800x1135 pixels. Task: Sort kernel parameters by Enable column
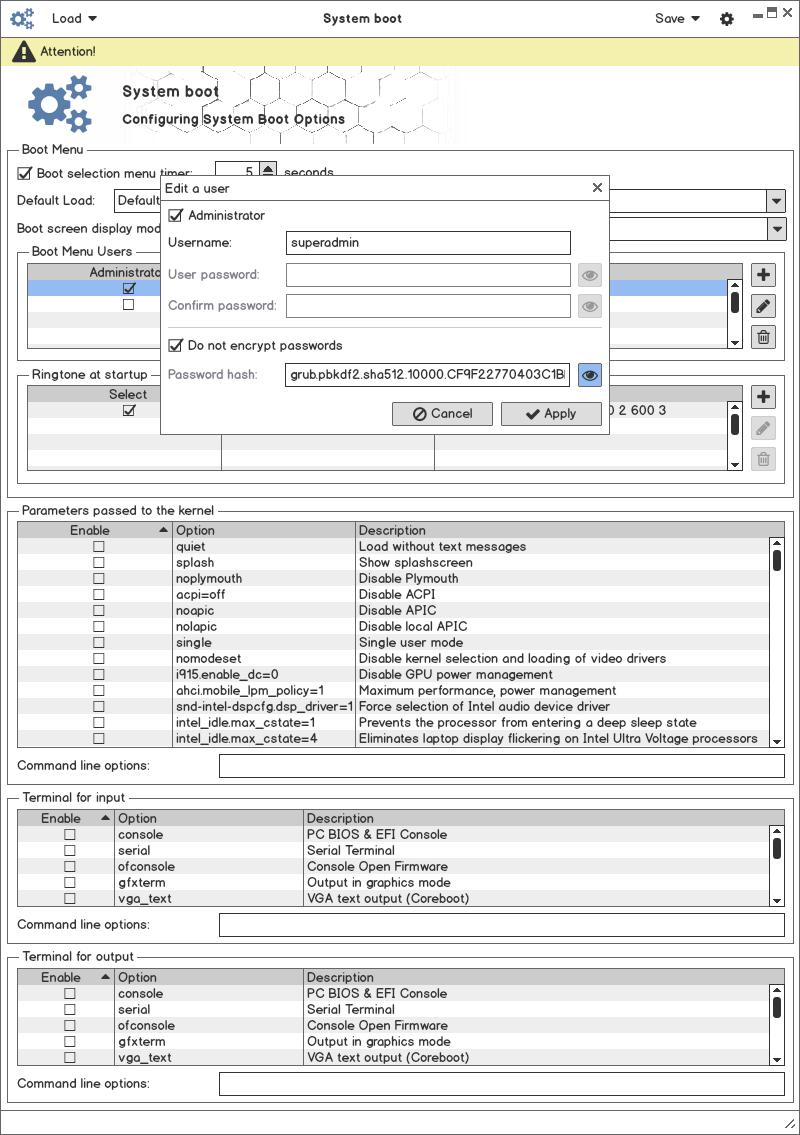click(x=95, y=530)
